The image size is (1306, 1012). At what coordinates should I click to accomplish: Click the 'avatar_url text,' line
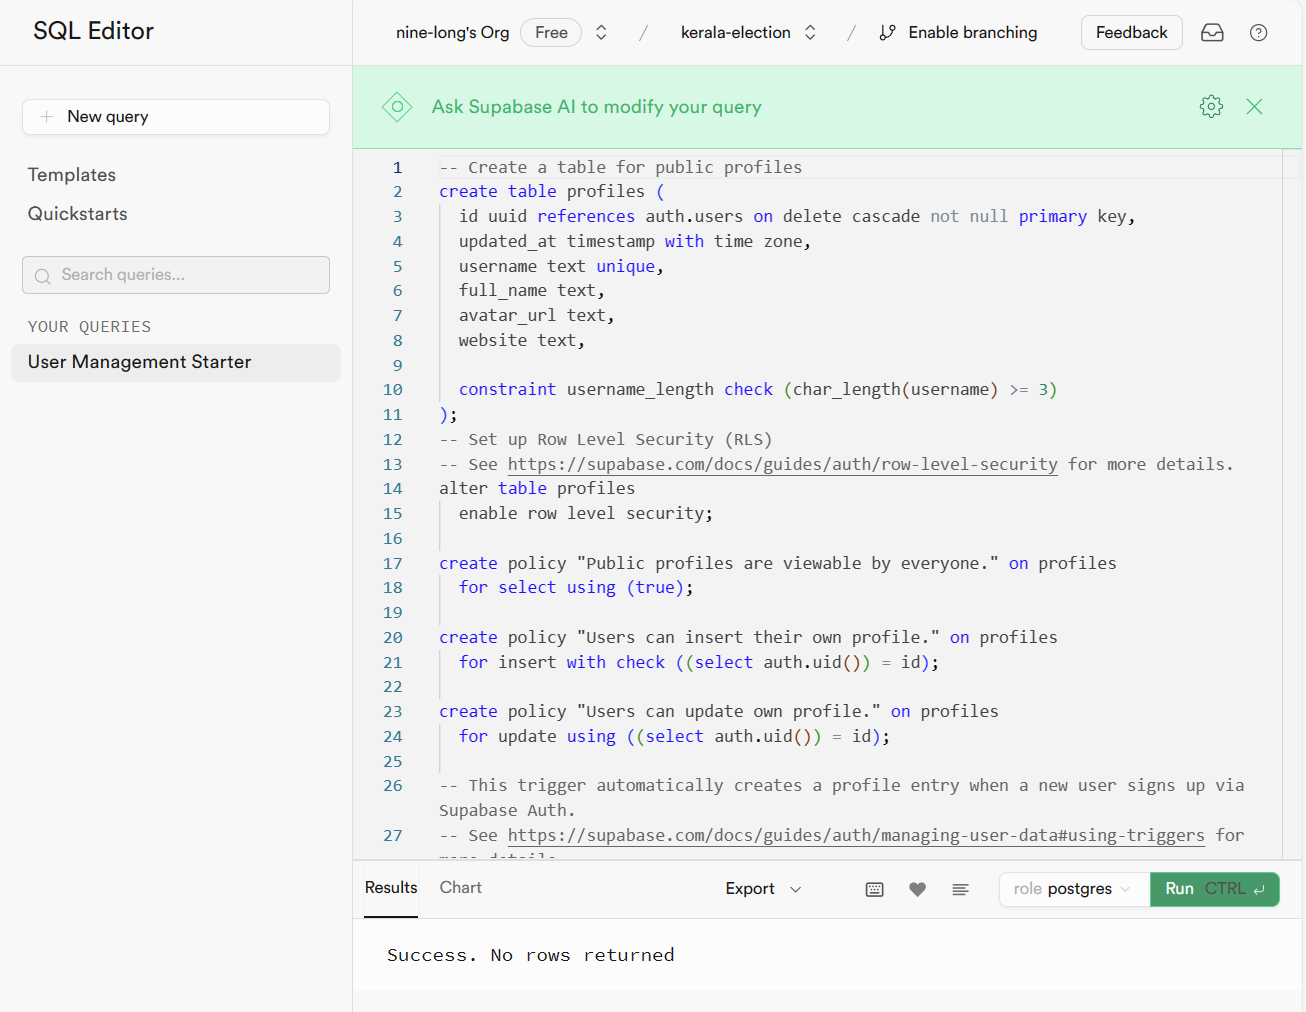coord(537,315)
